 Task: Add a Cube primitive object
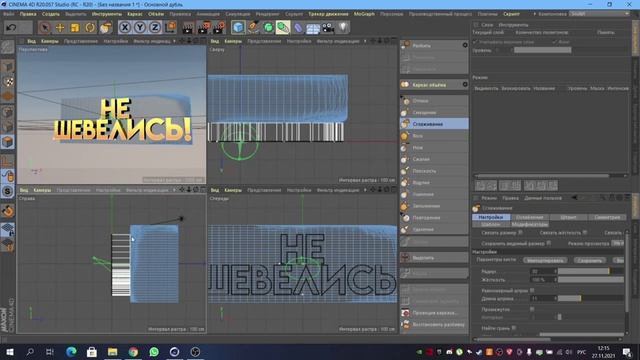(x=238, y=28)
